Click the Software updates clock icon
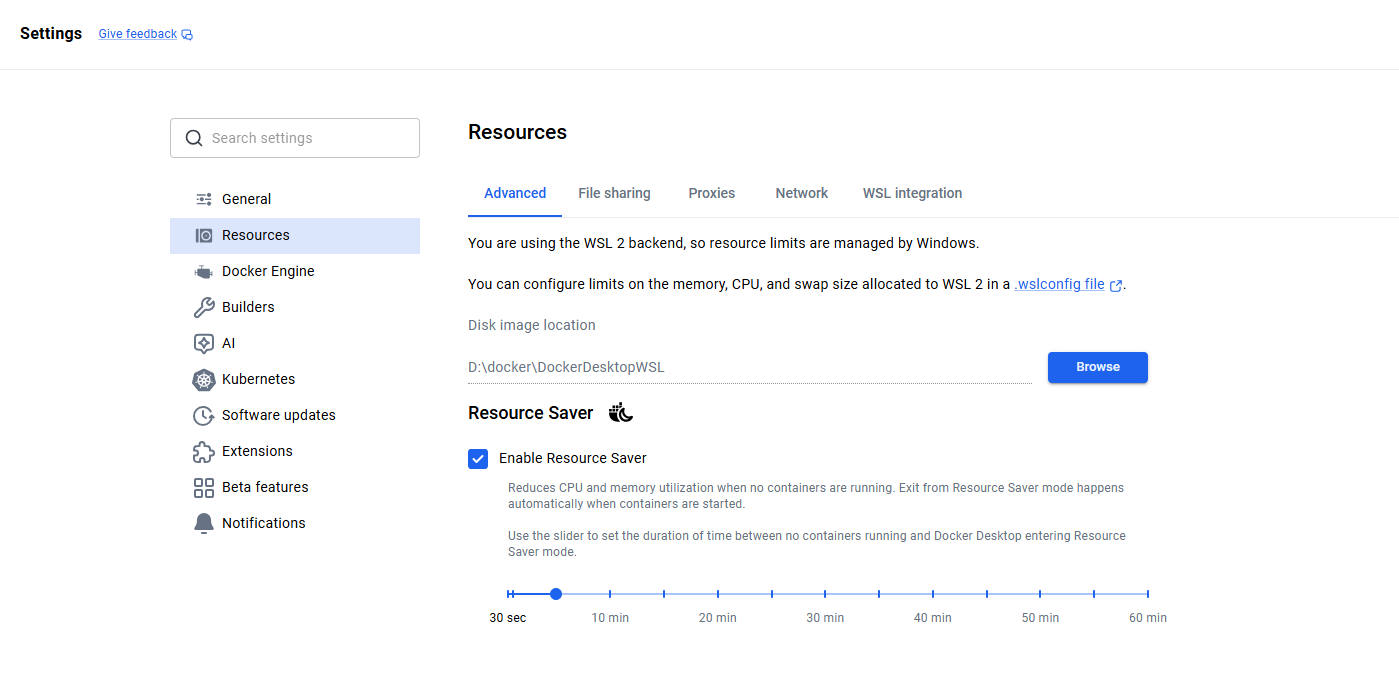 tap(204, 415)
